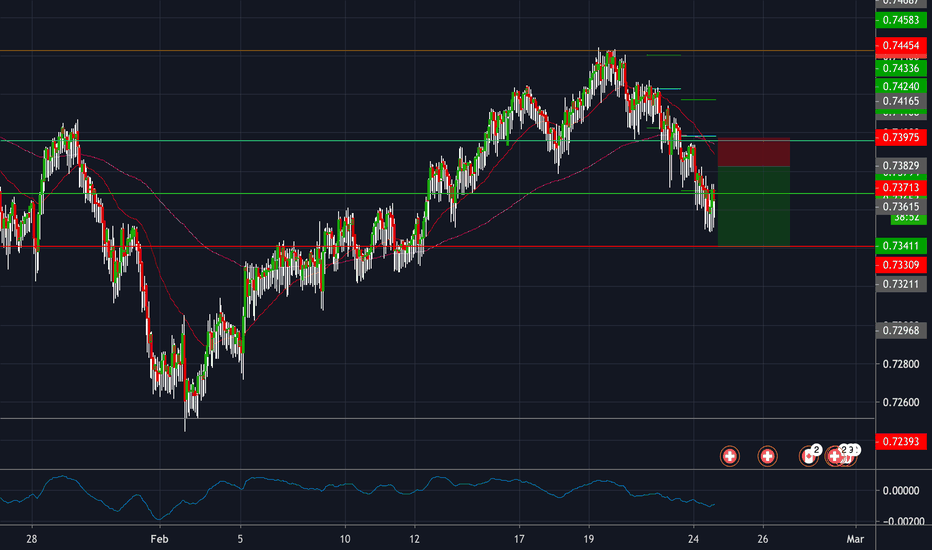Open the clustered Swiss flag event icon near Mar
The image size is (932, 550).
click(x=835, y=456)
